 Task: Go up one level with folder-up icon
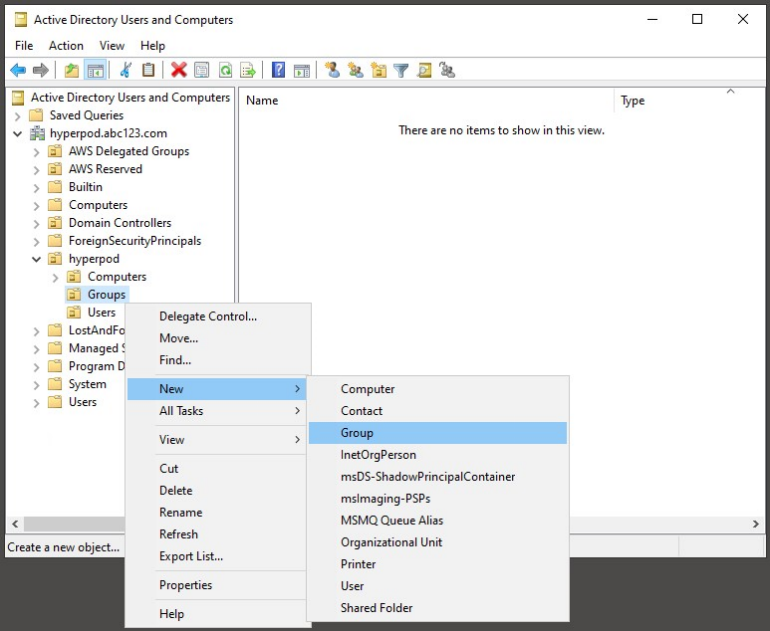[x=72, y=70]
